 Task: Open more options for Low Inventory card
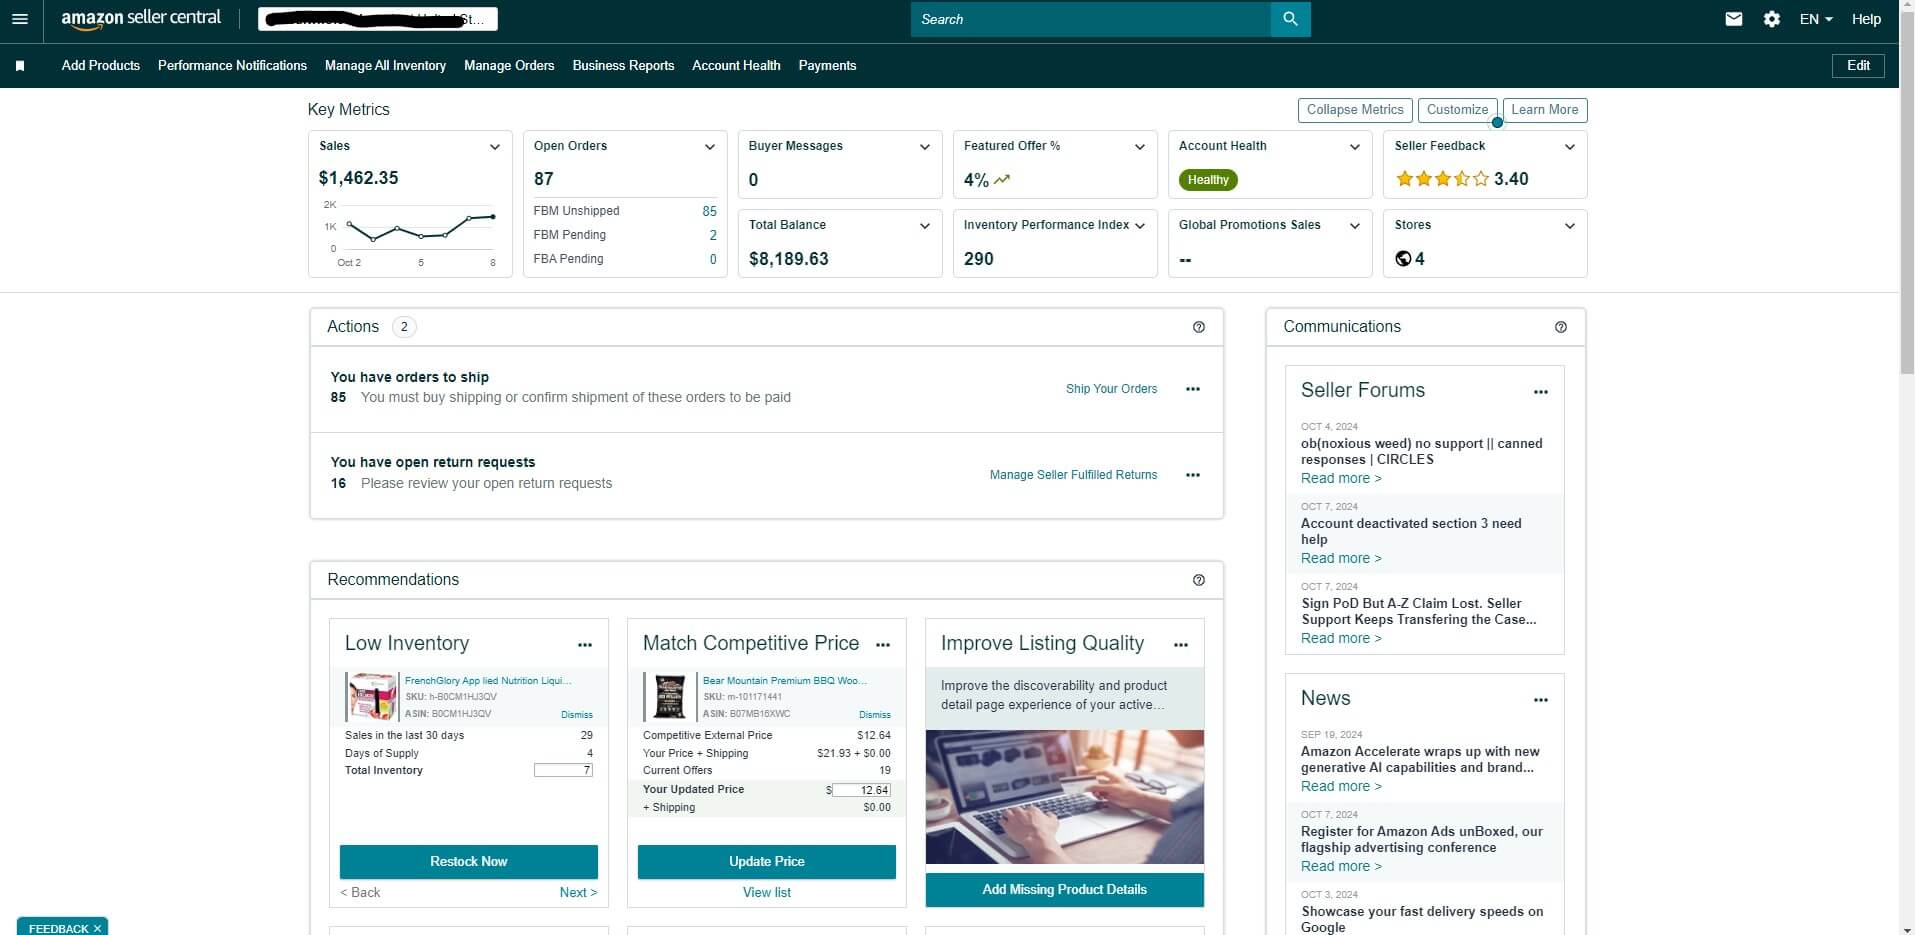(x=585, y=645)
